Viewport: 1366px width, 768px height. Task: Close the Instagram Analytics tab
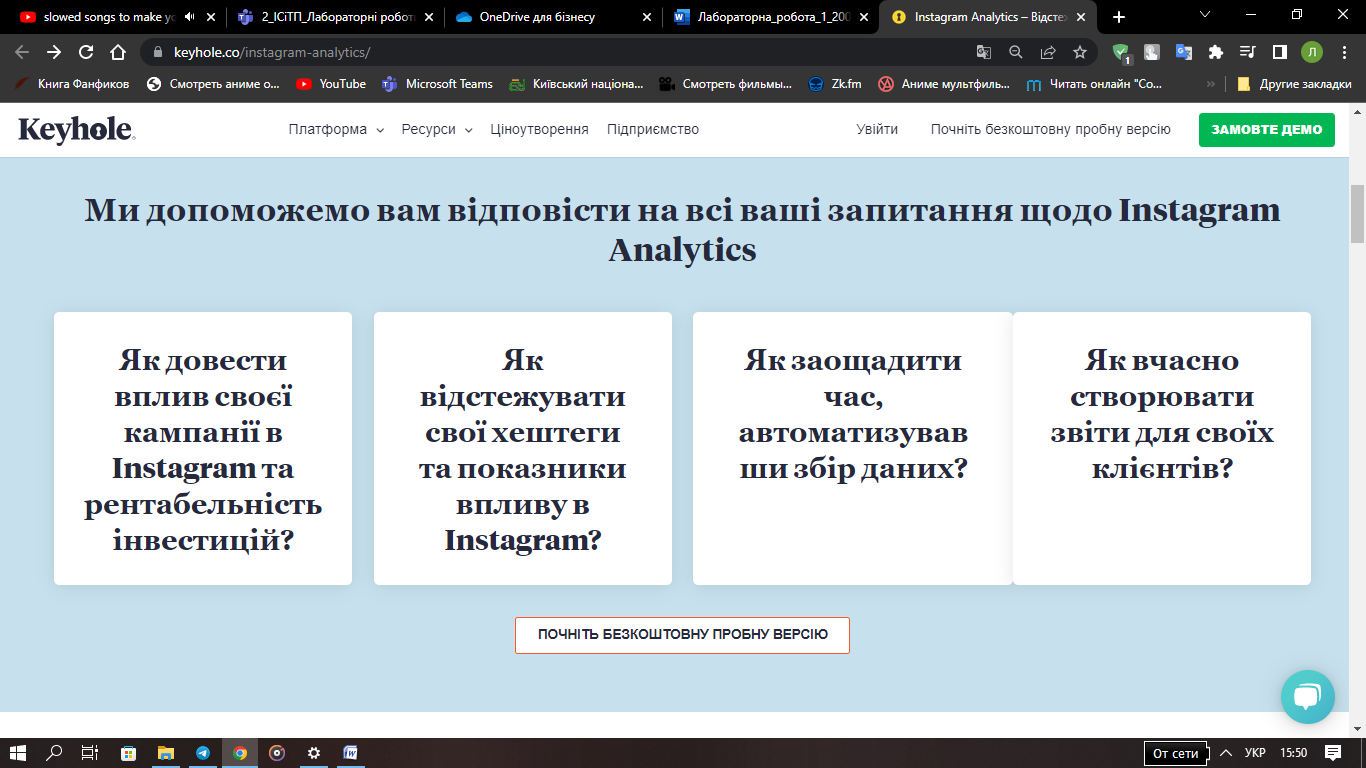(x=1080, y=17)
